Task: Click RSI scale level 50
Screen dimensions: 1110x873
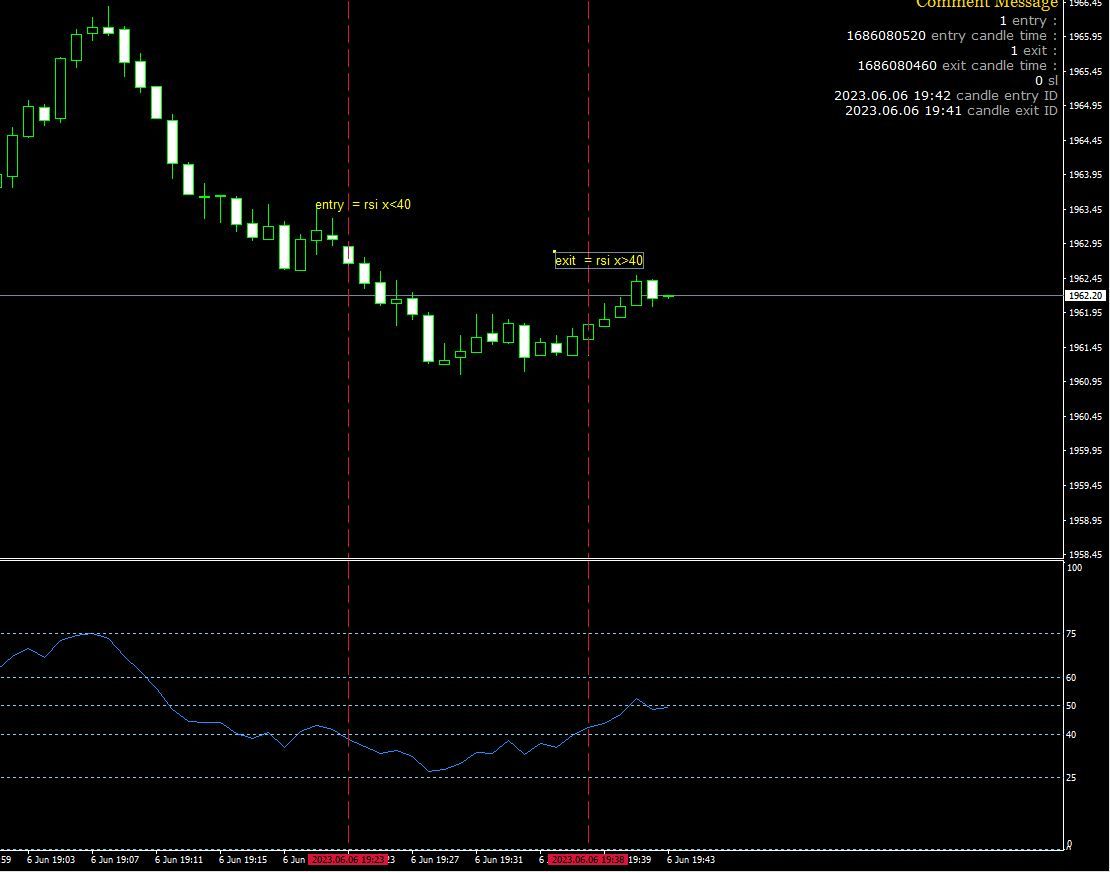Action: point(1071,706)
